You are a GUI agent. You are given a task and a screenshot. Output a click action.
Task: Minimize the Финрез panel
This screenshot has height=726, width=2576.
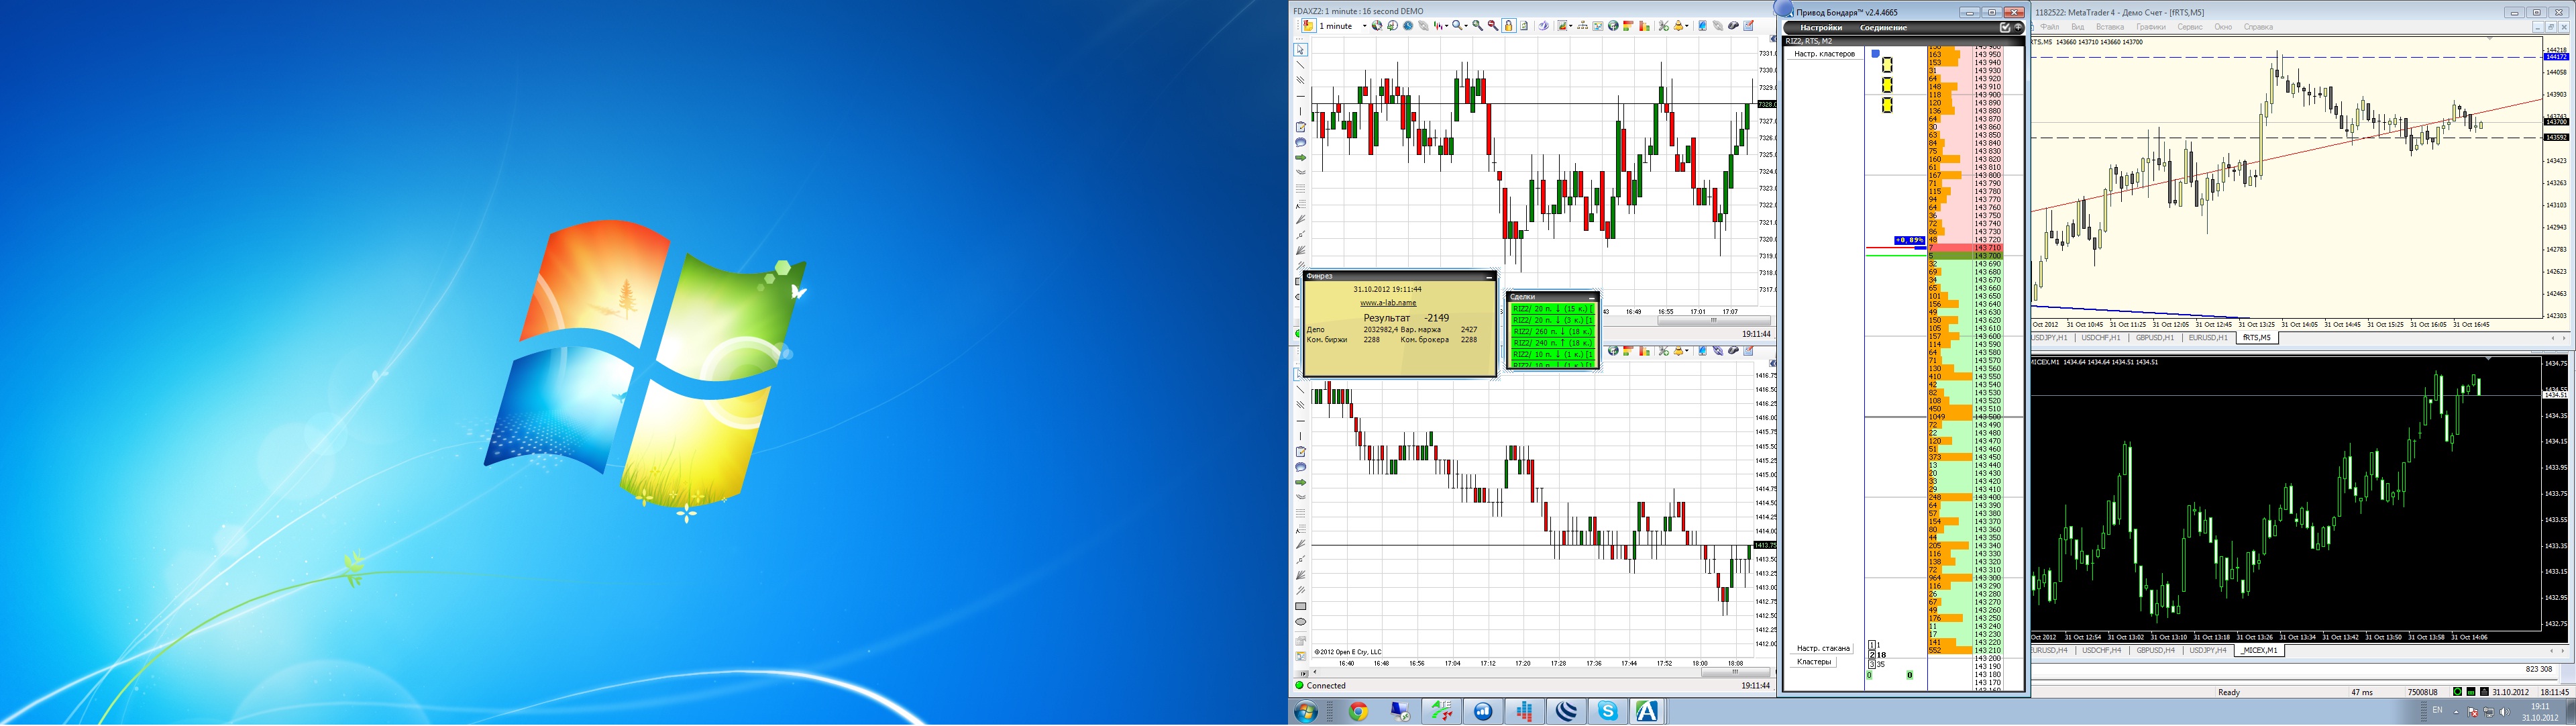[1489, 277]
